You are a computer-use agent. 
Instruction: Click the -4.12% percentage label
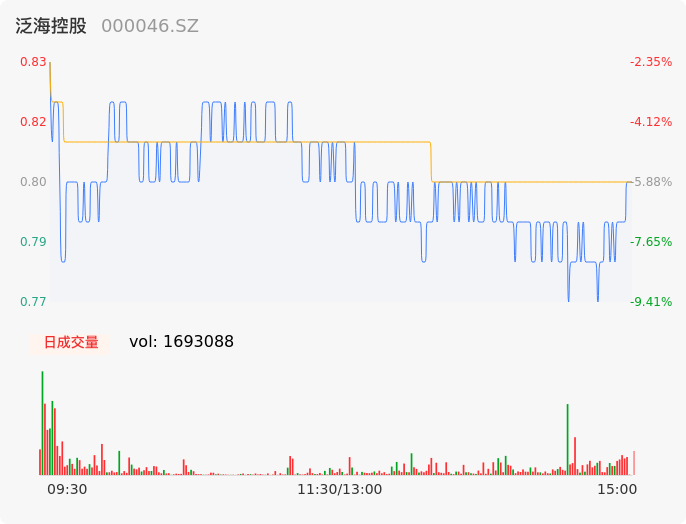(x=651, y=122)
